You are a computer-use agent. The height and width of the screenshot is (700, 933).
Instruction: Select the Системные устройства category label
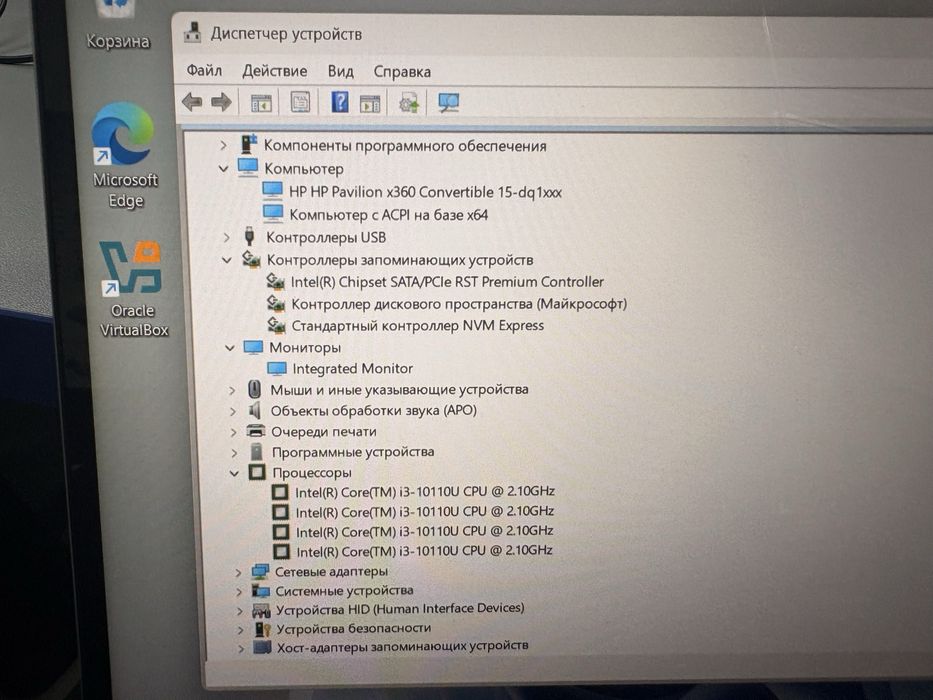tap(344, 590)
